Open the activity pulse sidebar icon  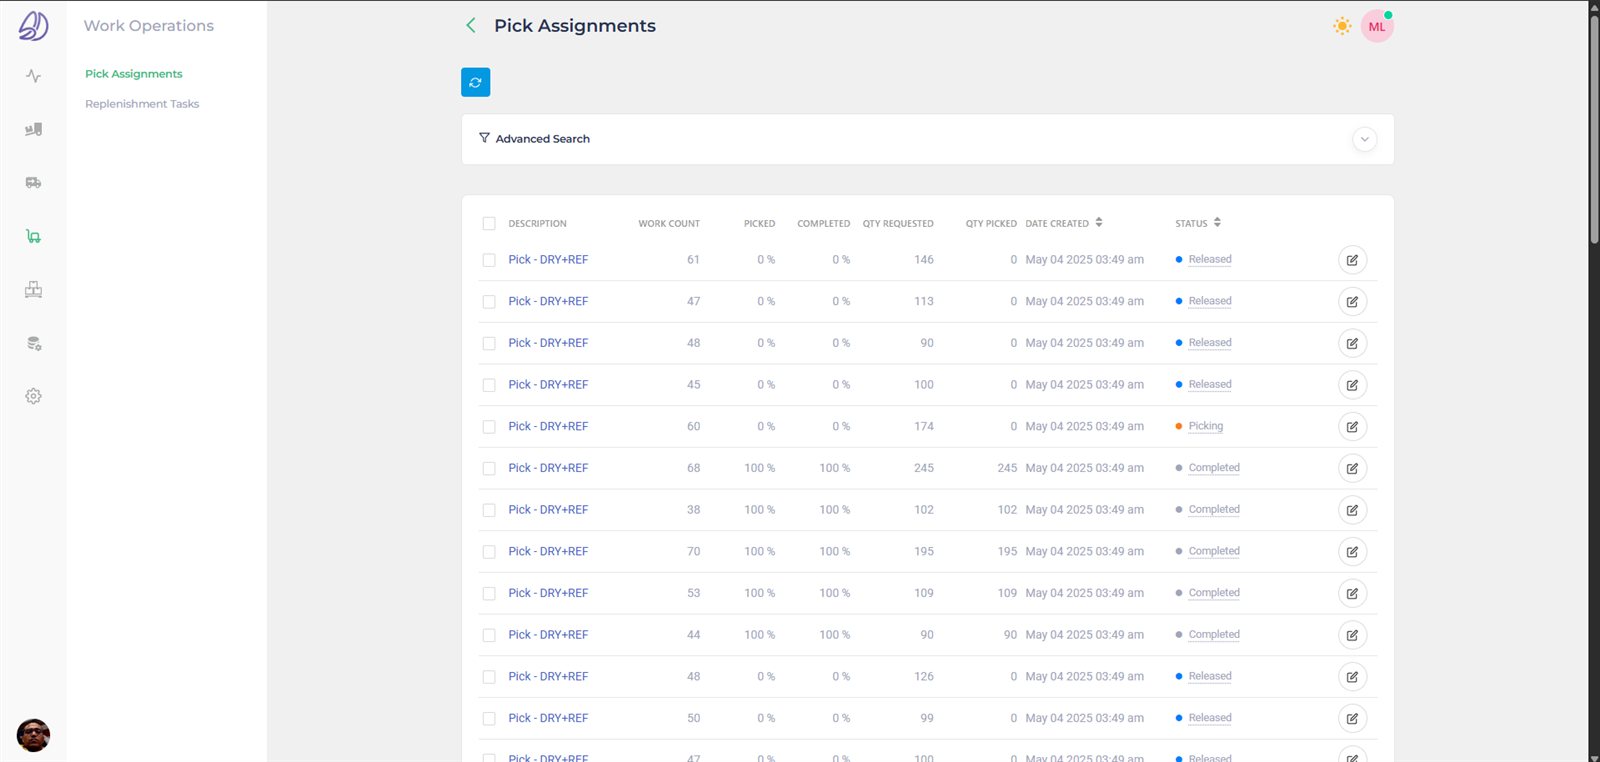click(x=33, y=76)
